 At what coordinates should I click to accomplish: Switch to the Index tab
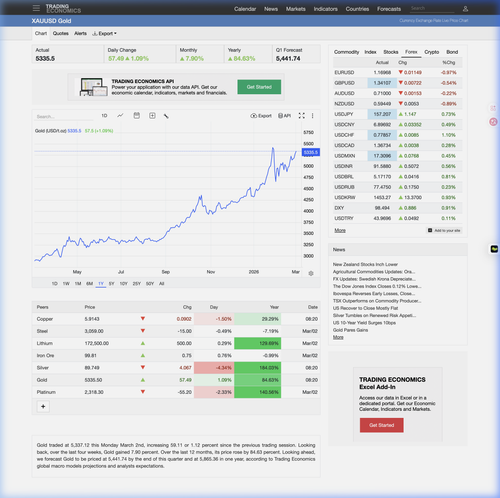pos(370,52)
